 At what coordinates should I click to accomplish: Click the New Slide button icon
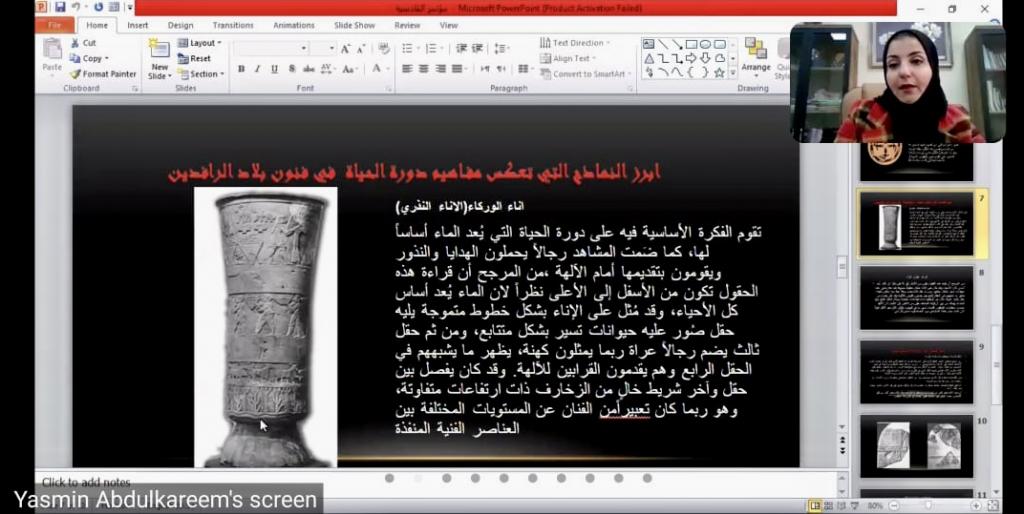pyautogui.click(x=159, y=51)
